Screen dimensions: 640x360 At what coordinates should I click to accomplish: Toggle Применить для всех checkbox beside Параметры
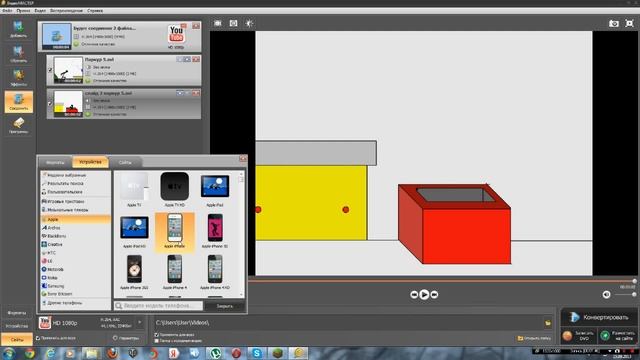38,338
